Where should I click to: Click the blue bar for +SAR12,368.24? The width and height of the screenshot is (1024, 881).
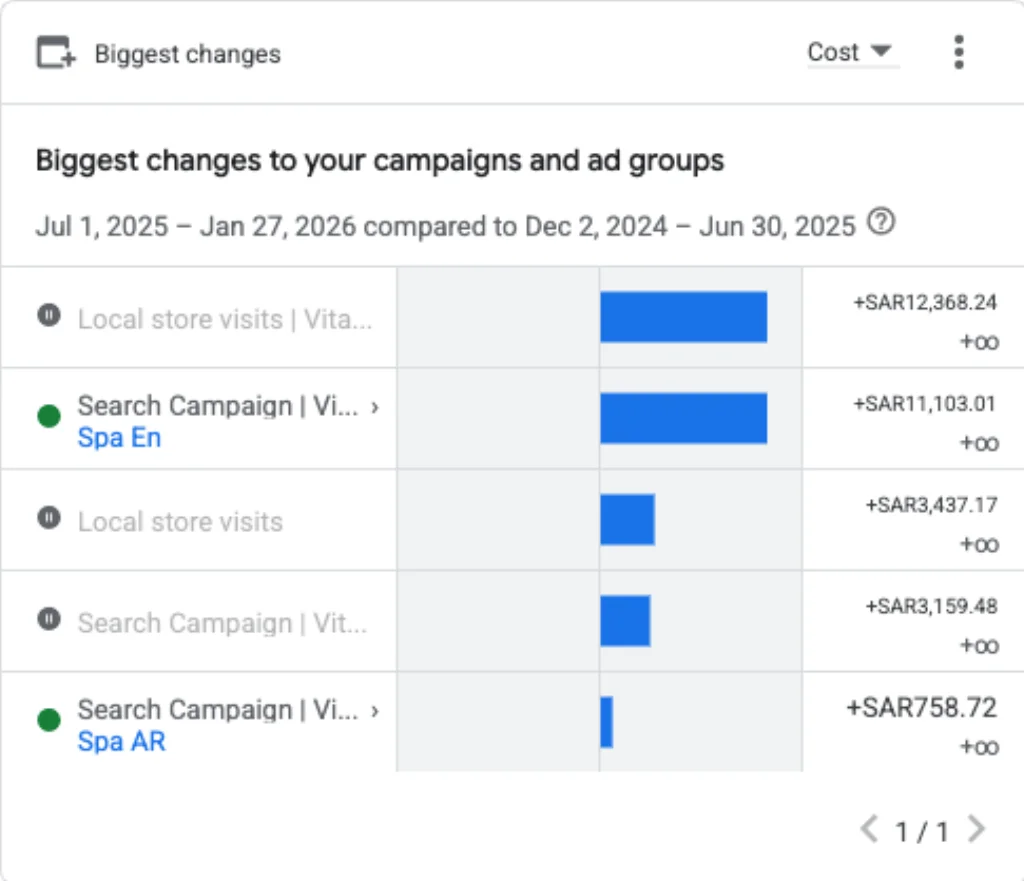pyautogui.click(x=684, y=317)
